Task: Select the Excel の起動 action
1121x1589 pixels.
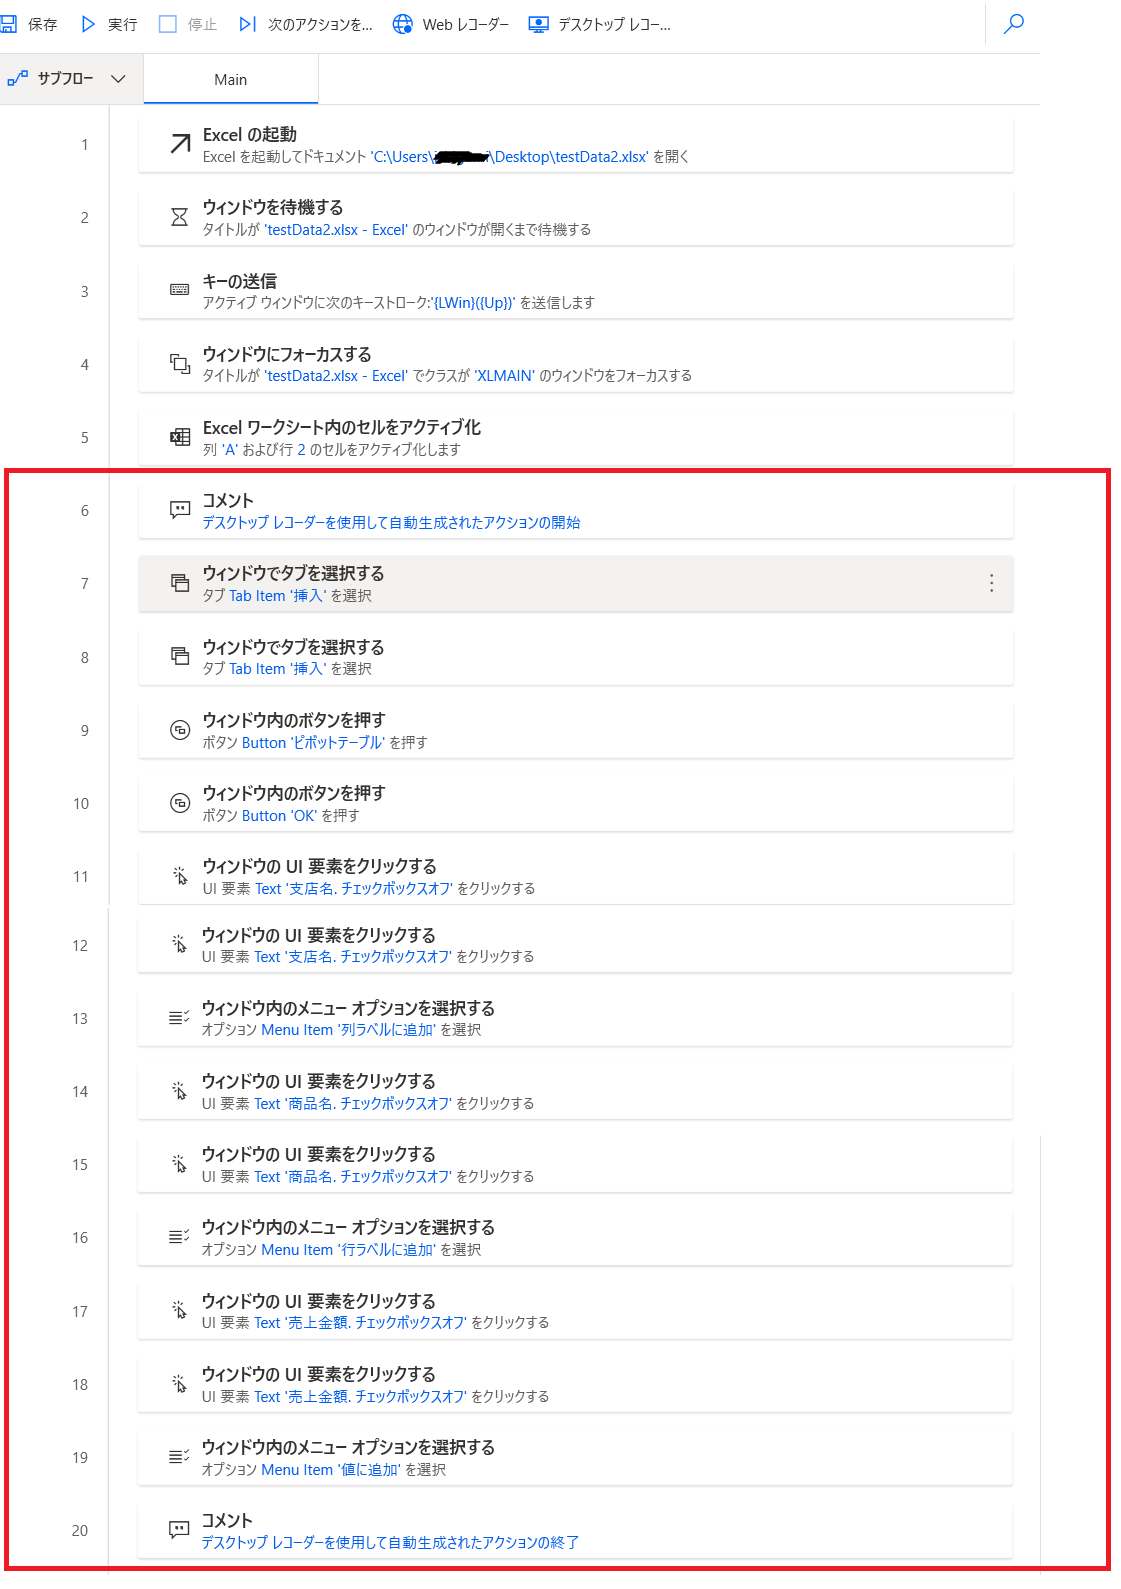Action: point(576,145)
